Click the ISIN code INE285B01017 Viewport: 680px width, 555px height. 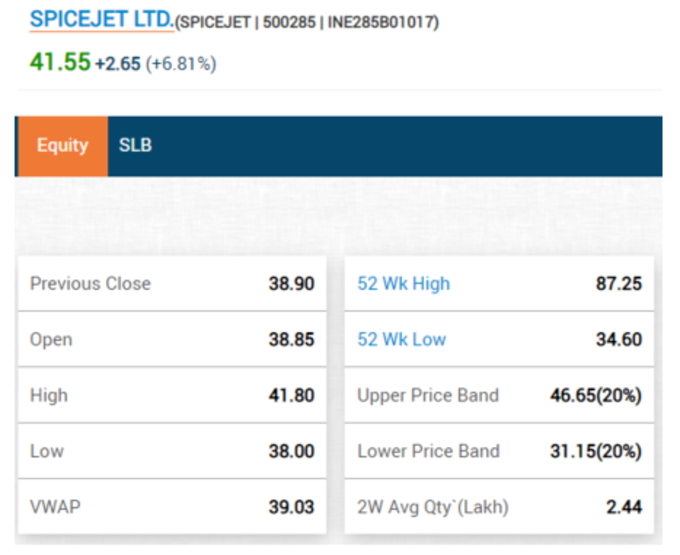click(x=383, y=22)
